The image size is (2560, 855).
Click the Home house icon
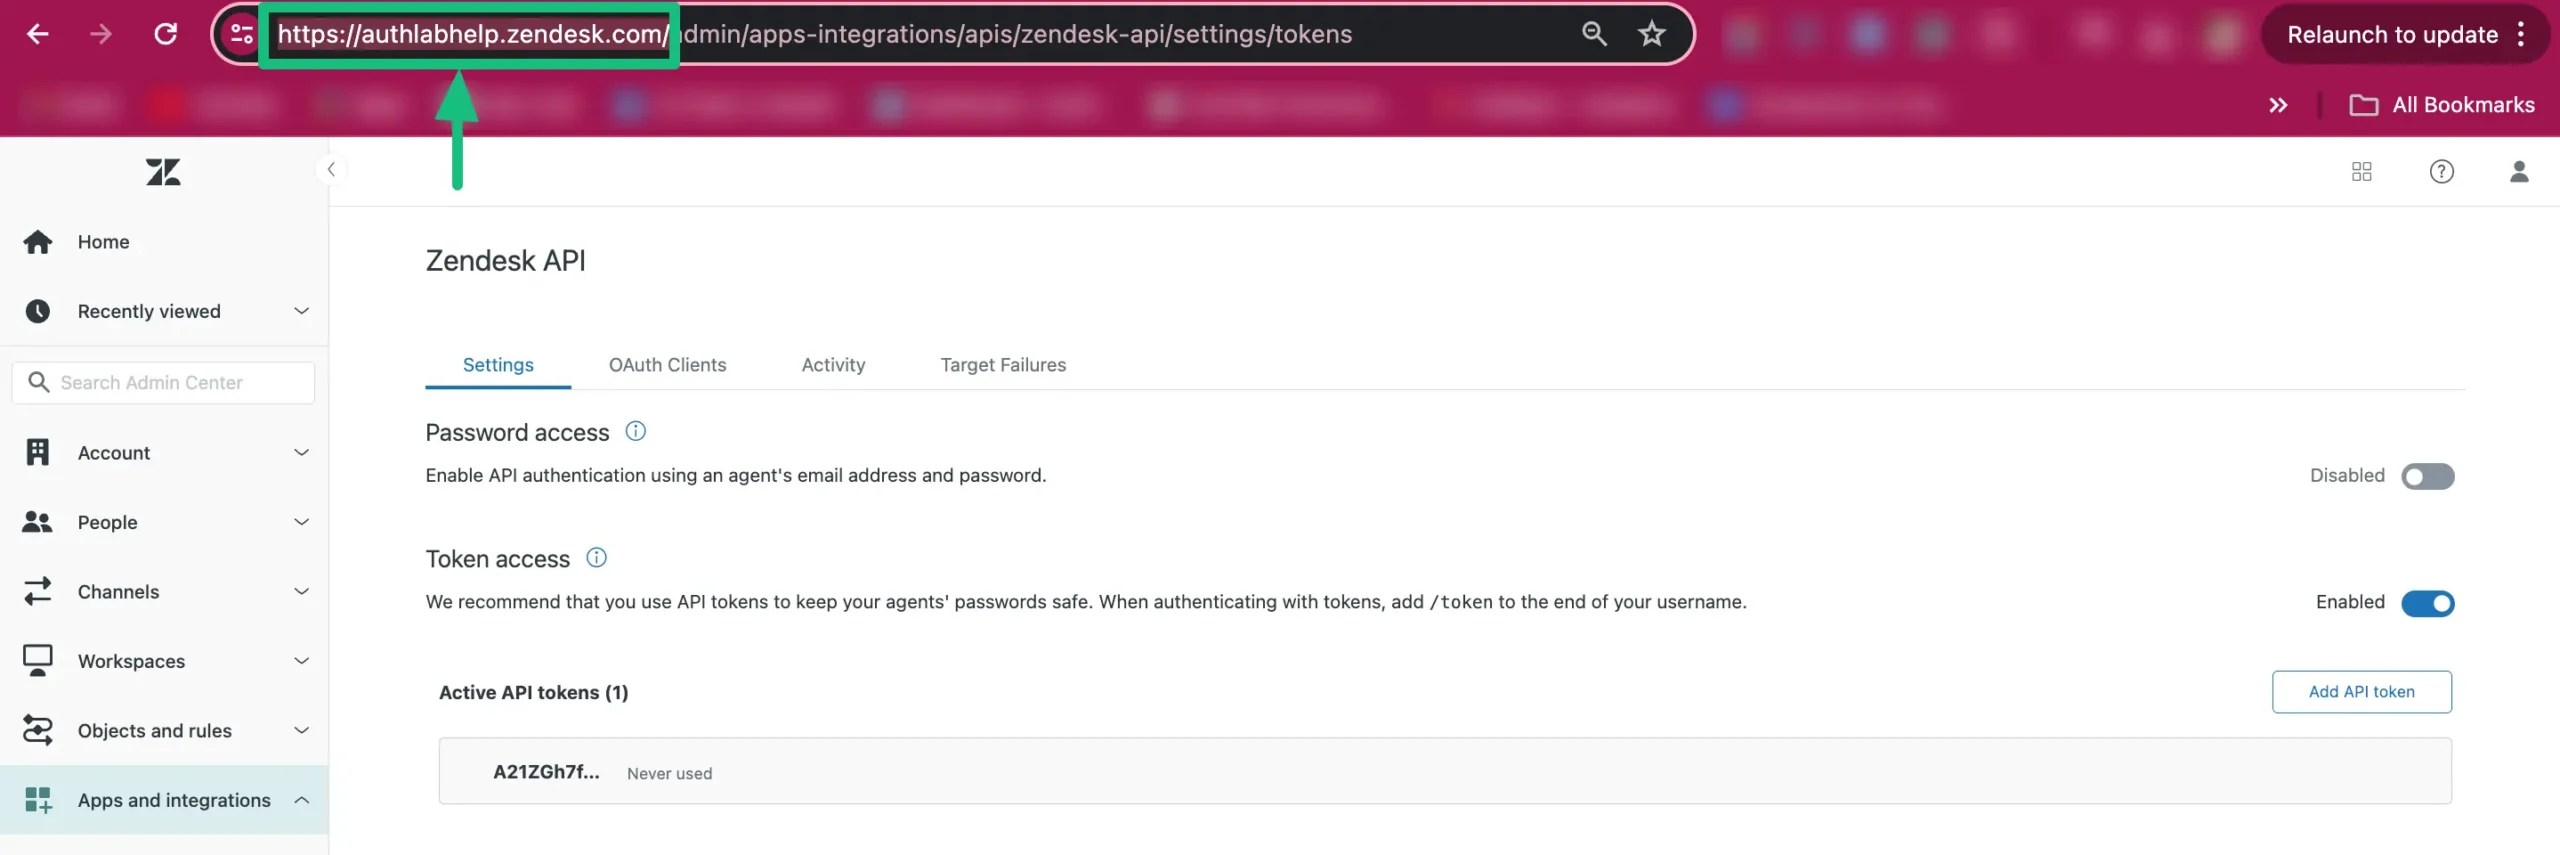(38, 242)
